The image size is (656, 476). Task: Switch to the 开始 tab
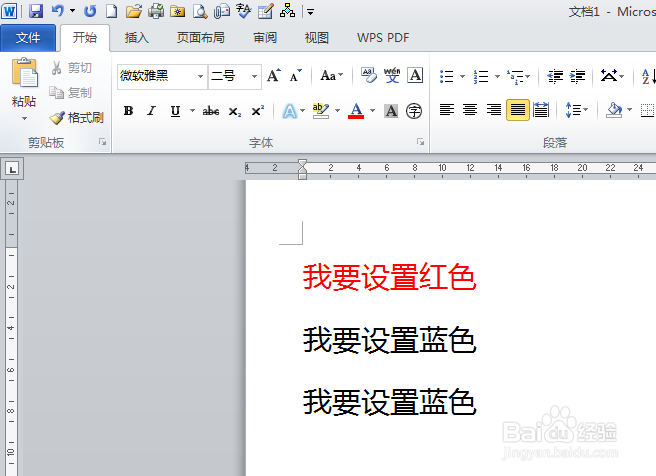click(85, 38)
